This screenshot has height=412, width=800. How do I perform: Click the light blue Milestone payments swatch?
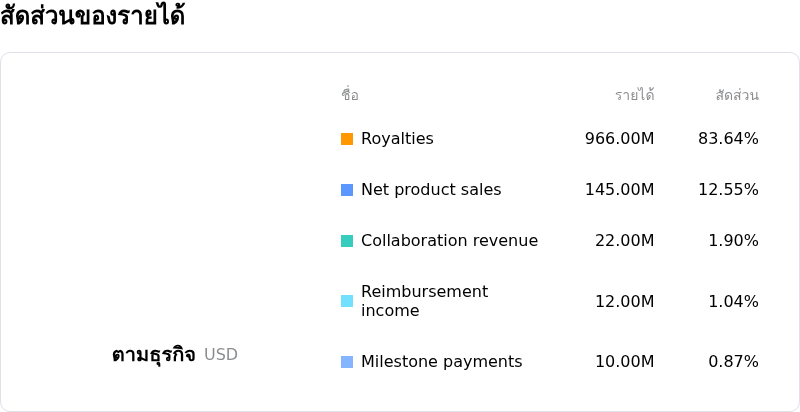(x=347, y=362)
